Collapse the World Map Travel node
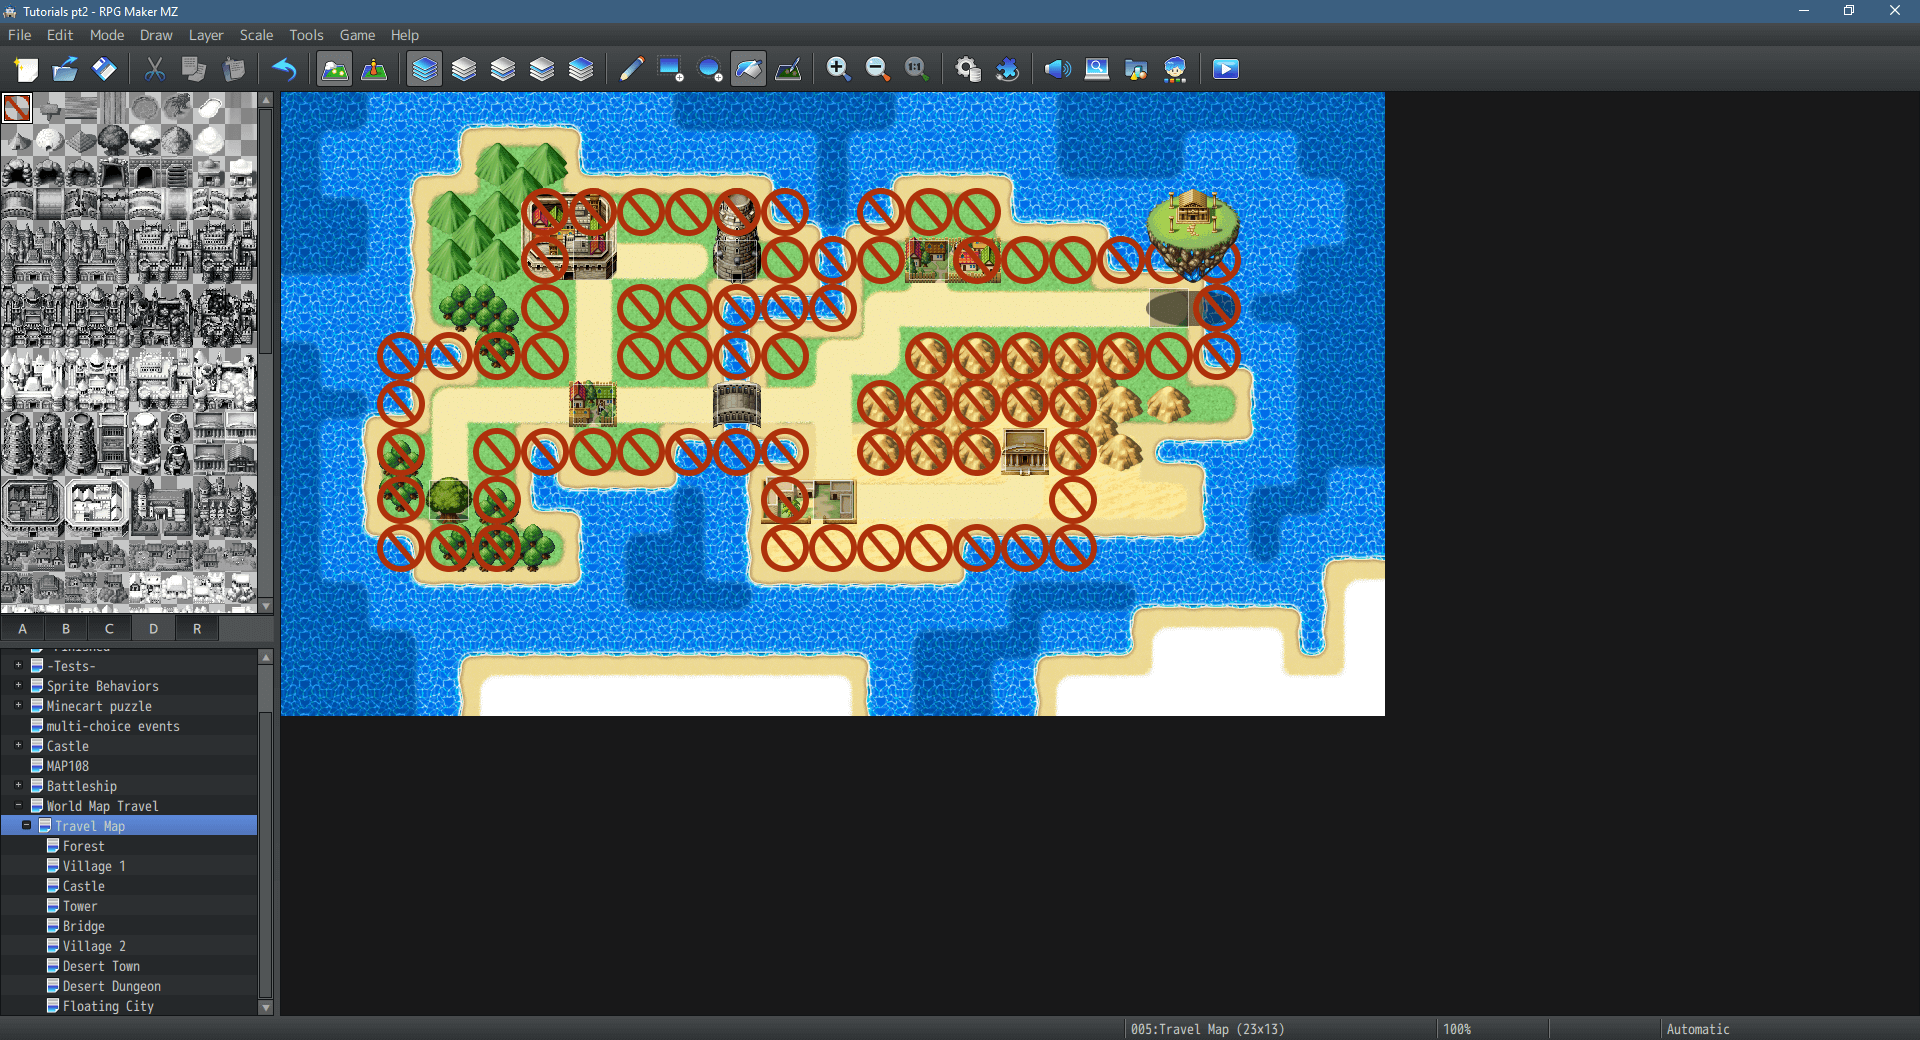The image size is (1920, 1040). click(18, 805)
